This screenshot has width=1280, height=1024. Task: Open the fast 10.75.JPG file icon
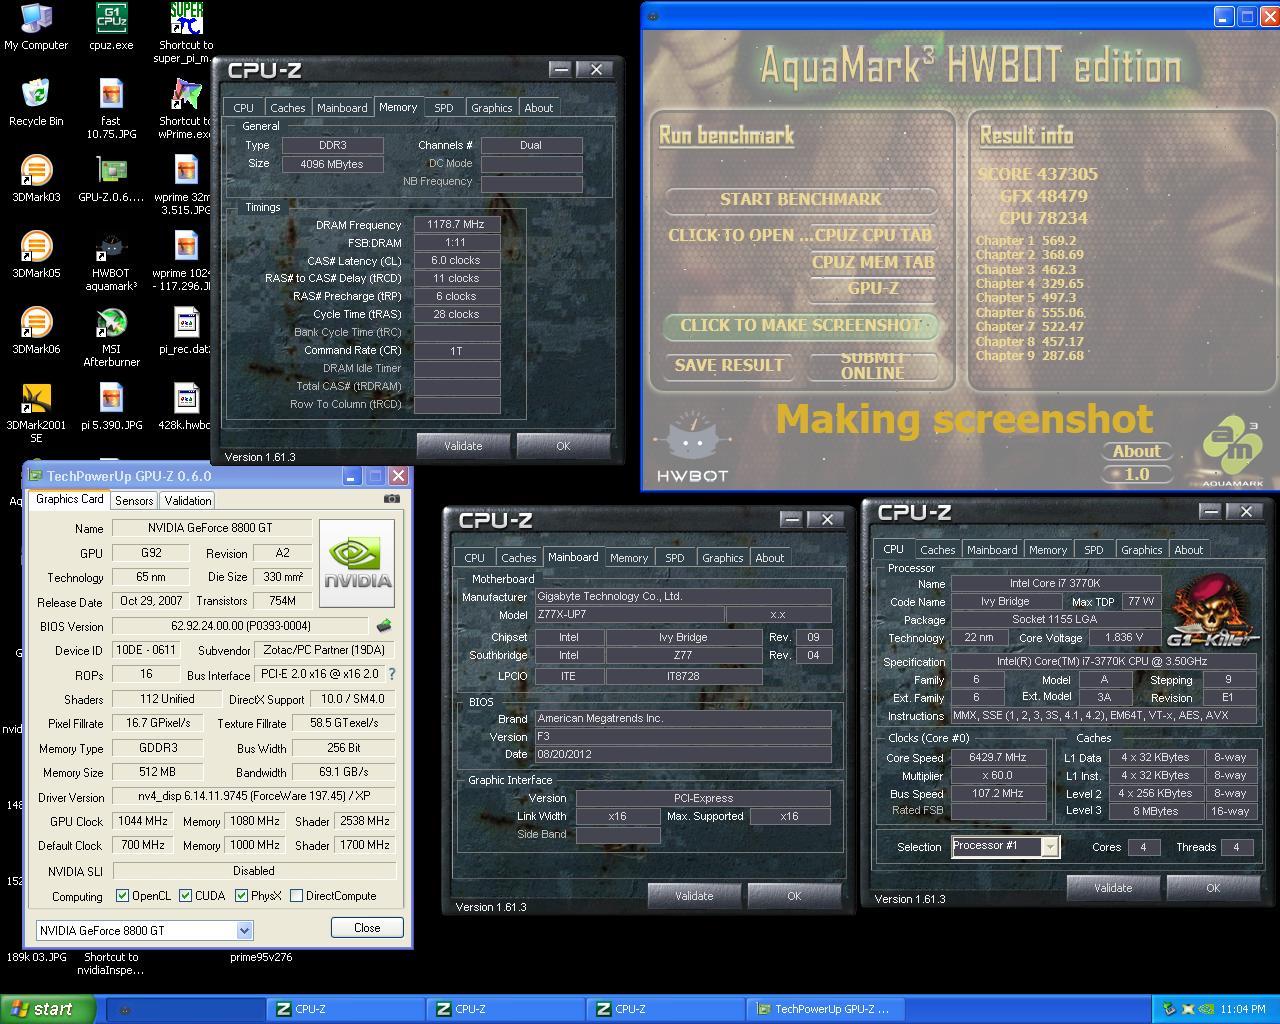tap(111, 109)
